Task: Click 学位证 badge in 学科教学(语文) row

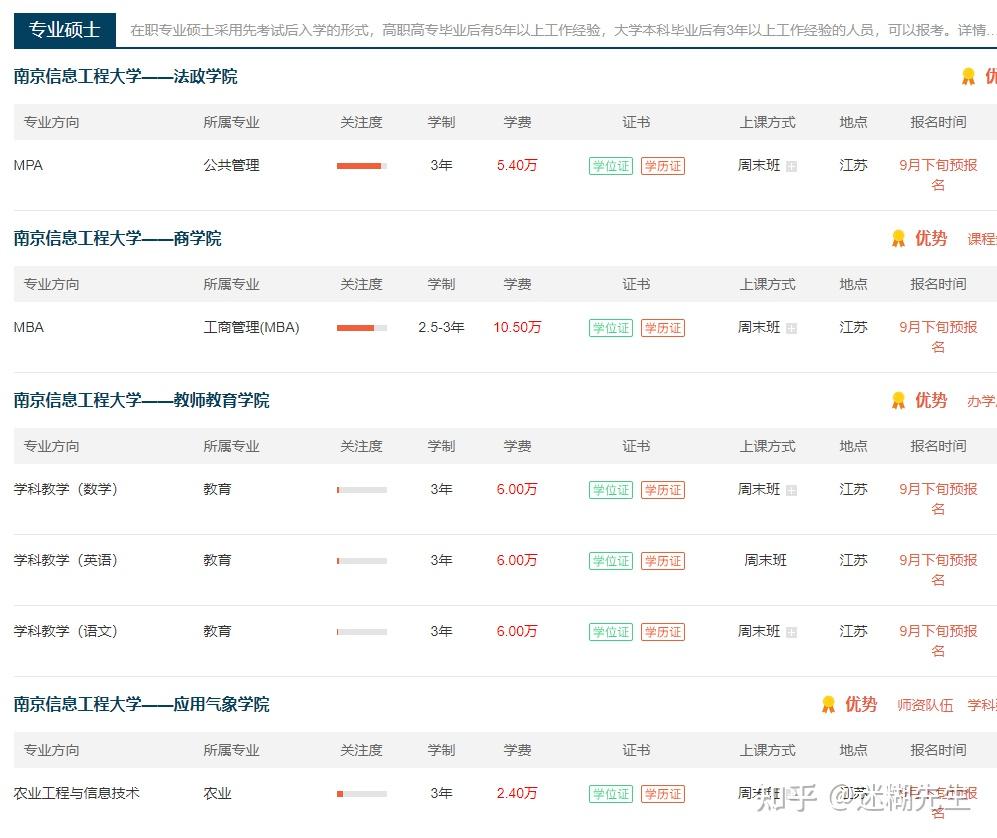Action: coord(611,632)
